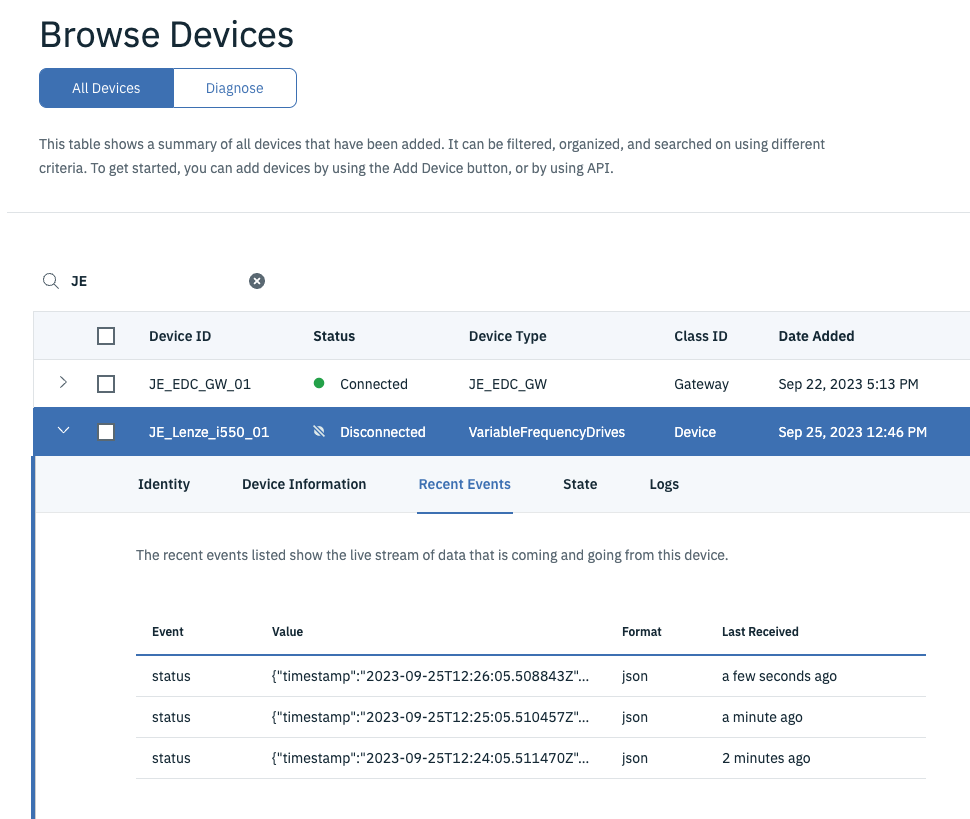Open the Device Information tab
This screenshot has width=970, height=819.
click(304, 484)
